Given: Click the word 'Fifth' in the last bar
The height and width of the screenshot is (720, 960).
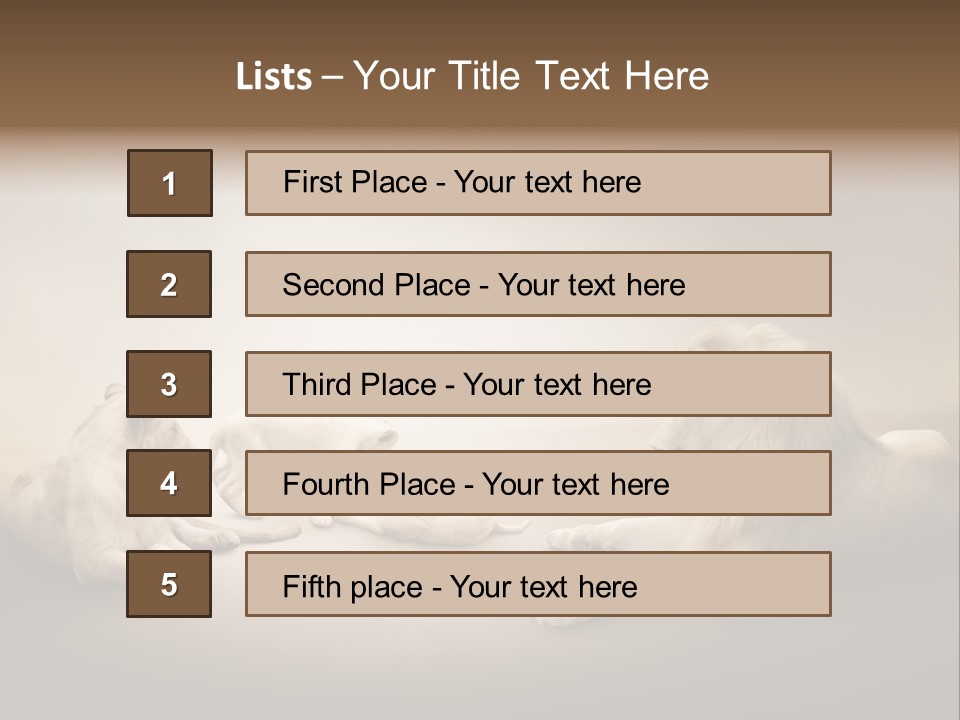Looking at the screenshot, I should pyautogui.click(x=312, y=587).
